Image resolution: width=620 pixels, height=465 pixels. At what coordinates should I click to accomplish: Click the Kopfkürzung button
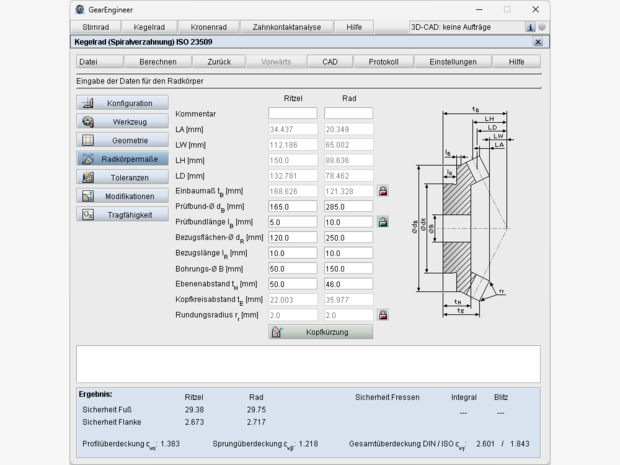click(x=320, y=331)
